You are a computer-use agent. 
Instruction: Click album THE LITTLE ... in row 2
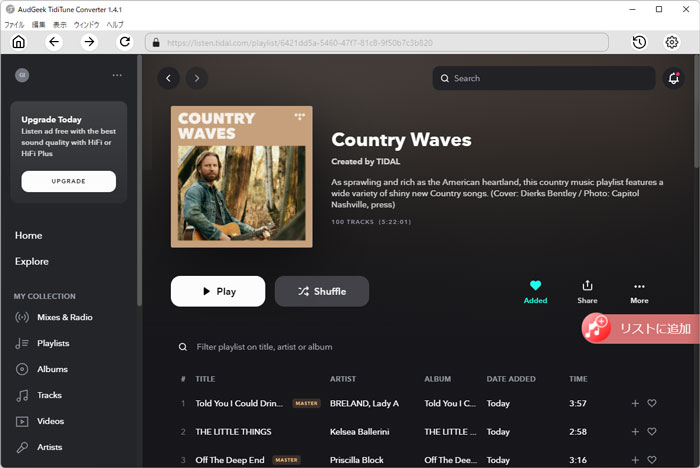click(450, 432)
